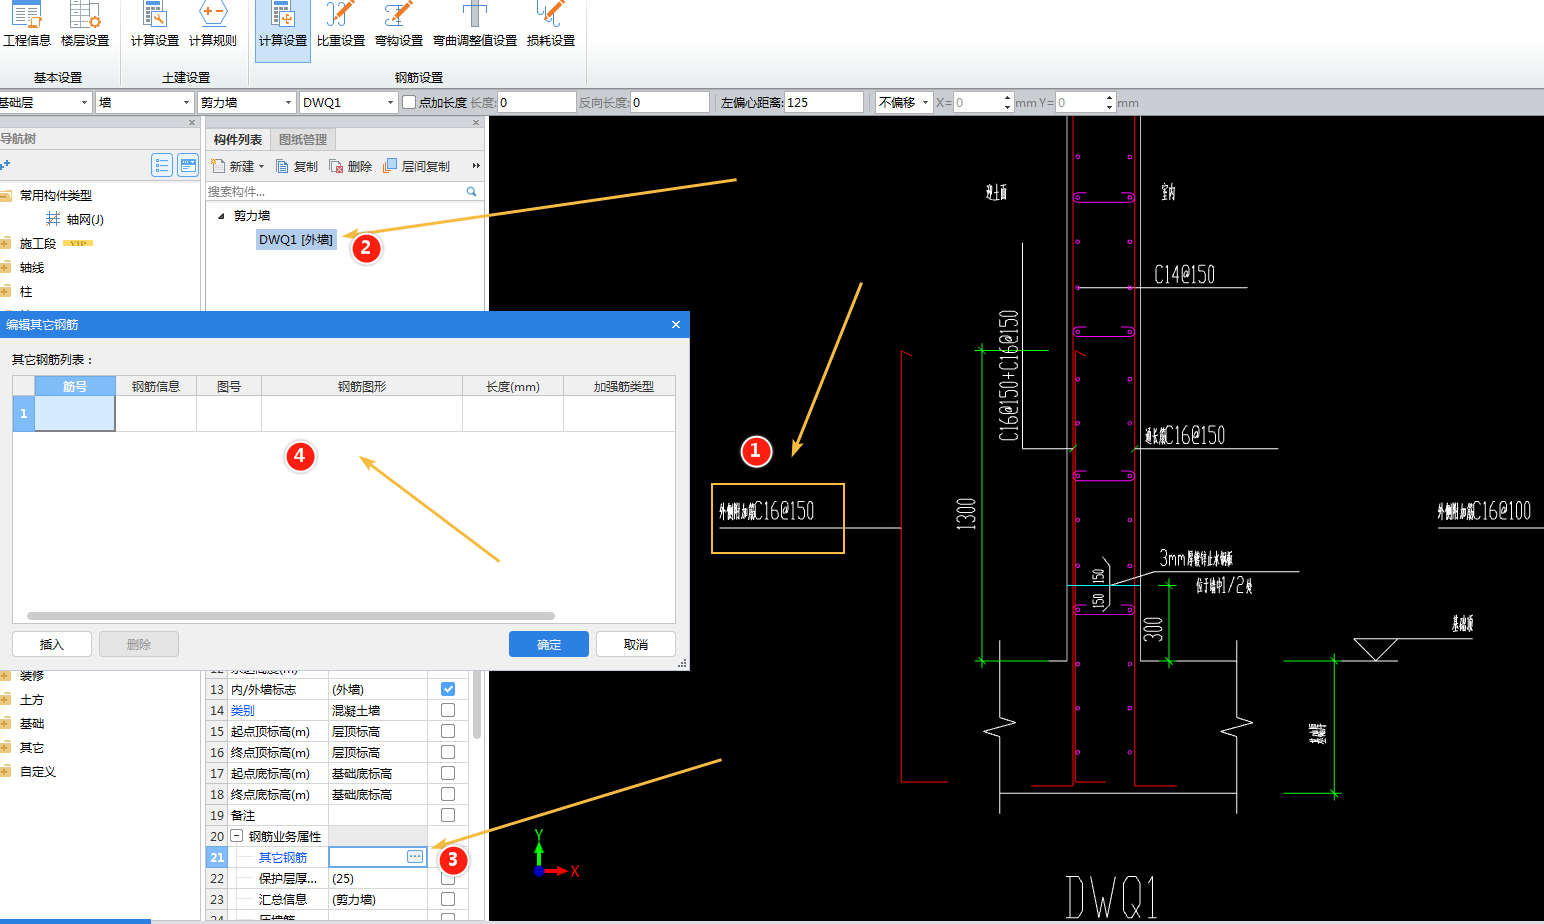The image size is (1544, 924).
Task: Check the 起点顶标高(m) row checkbox
Action: (x=448, y=731)
